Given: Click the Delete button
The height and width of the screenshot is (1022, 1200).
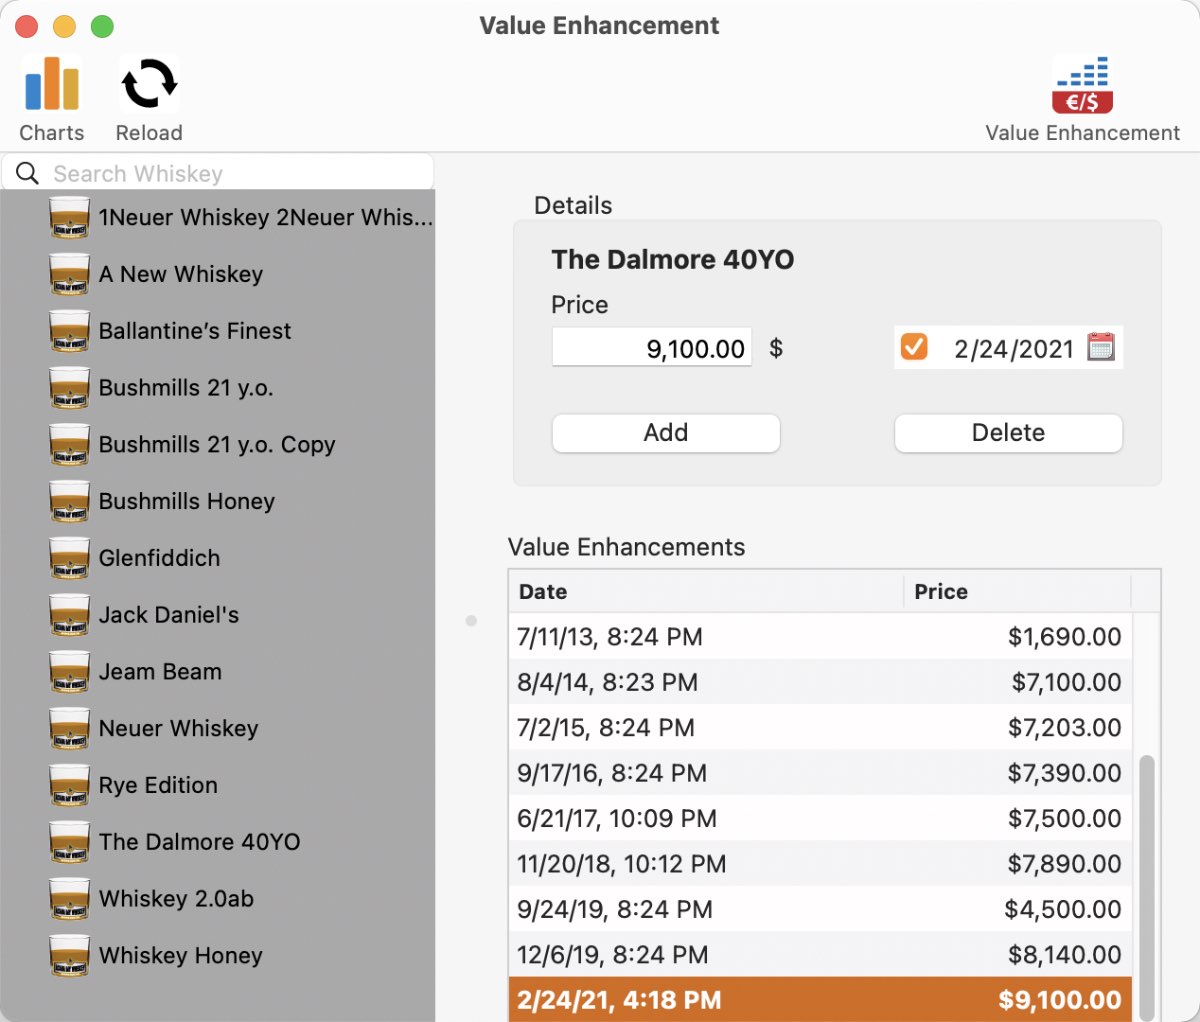Looking at the screenshot, I should click(1008, 433).
